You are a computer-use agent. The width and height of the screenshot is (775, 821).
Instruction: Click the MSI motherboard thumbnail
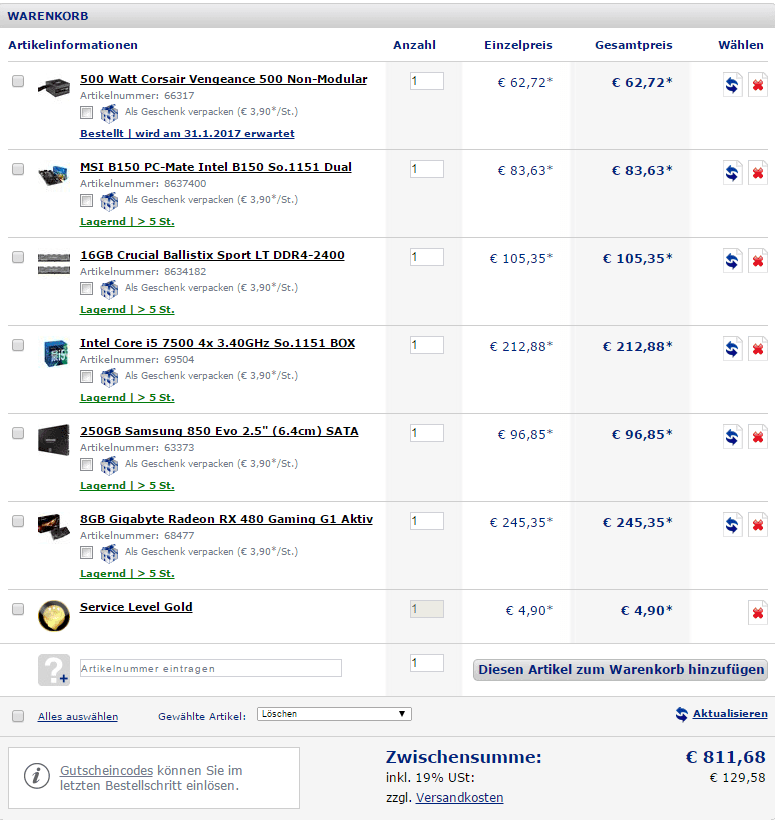click(x=54, y=174)
